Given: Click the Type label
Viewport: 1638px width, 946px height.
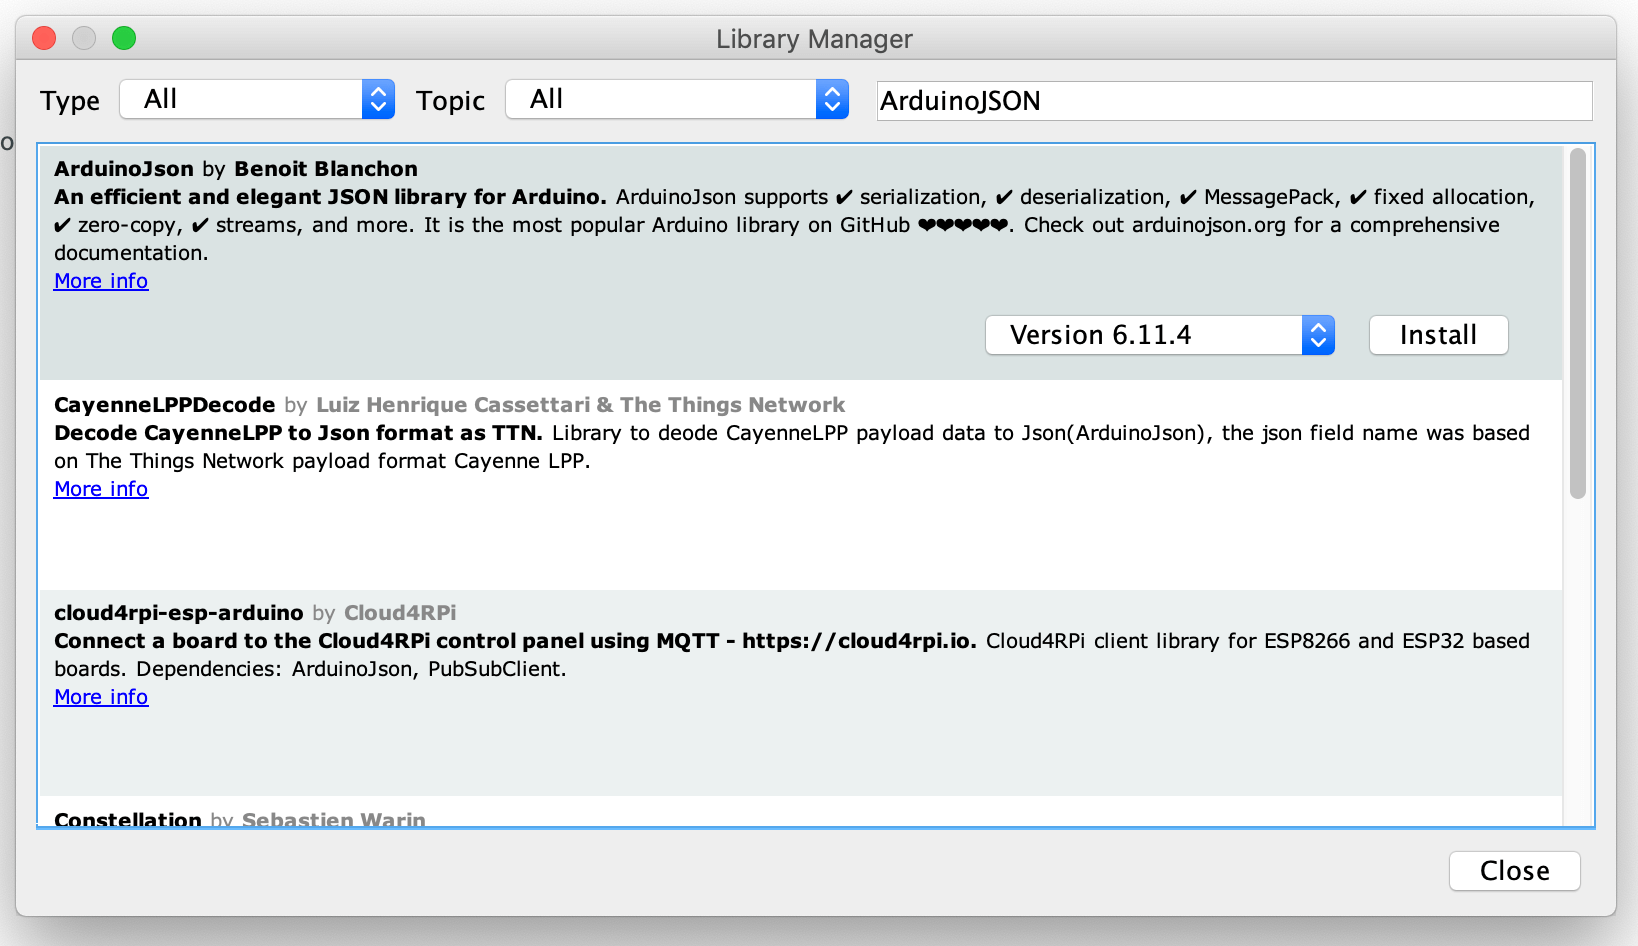Looking at the screenshot, I should [70, 101].
